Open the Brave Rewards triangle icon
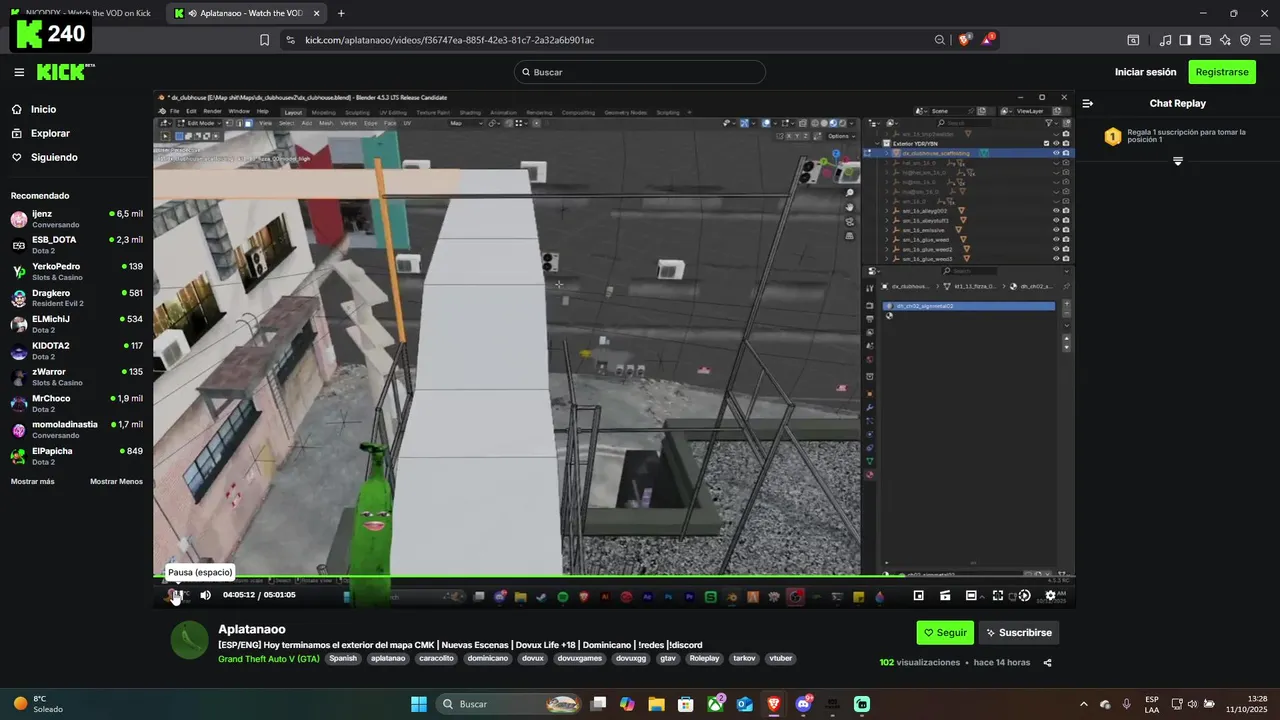Screen dimensions: 1280x720 (989, 40)
